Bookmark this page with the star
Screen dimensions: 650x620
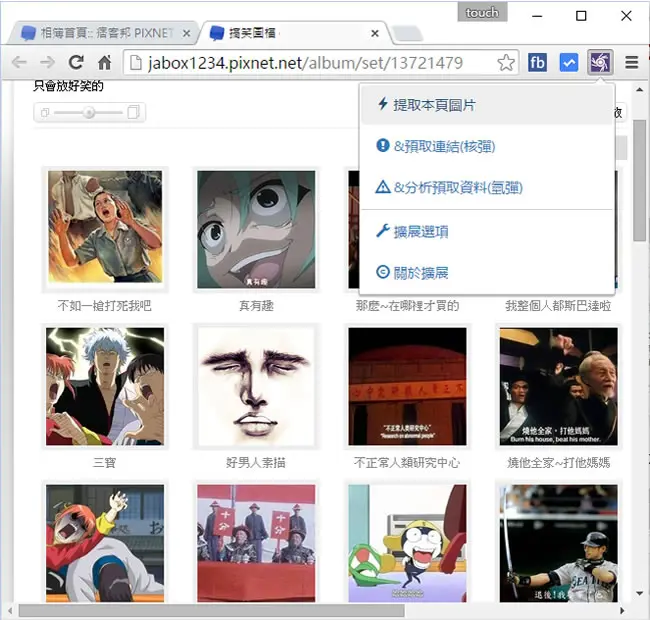pyautogui.click(x=506, y=63)
